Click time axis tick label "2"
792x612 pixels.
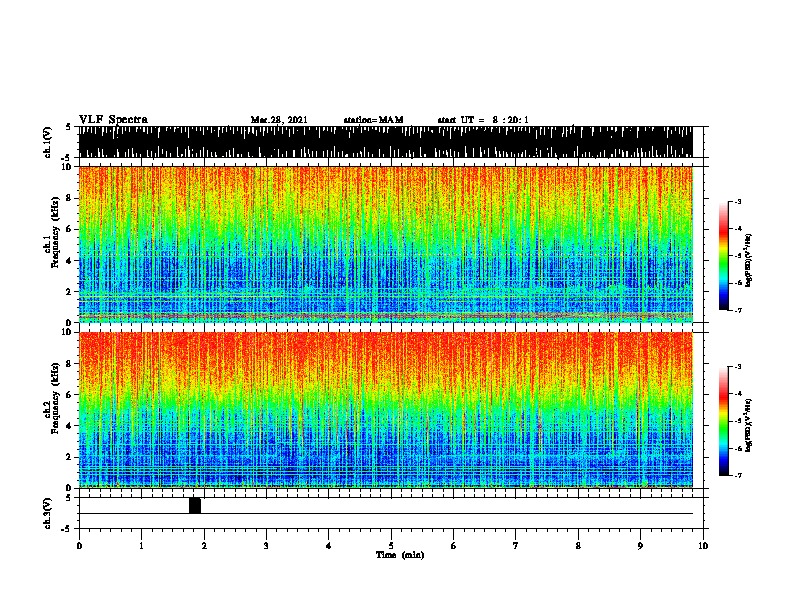[x=204, y=545]
